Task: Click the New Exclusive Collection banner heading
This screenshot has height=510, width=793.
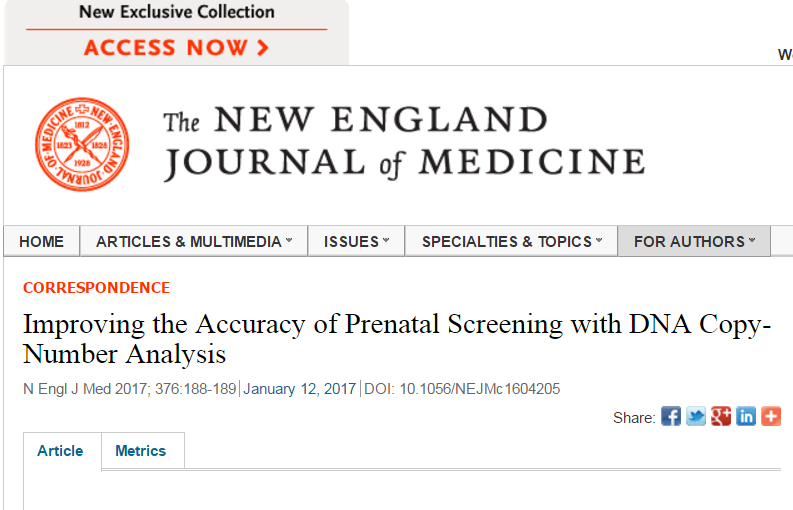Action: click(x=177, y=12)
